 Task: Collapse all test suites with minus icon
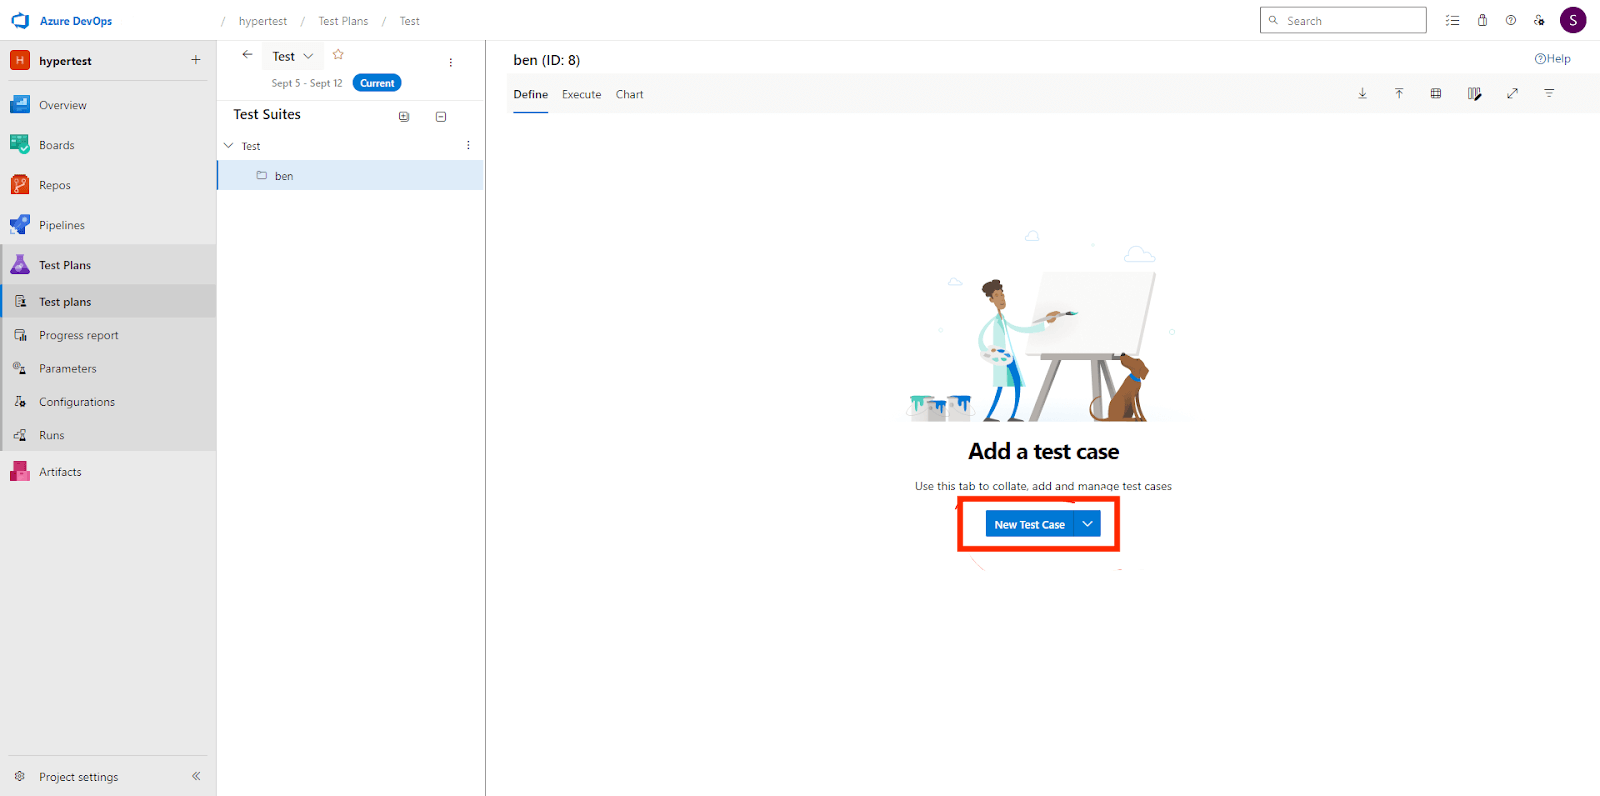point(441,117)
